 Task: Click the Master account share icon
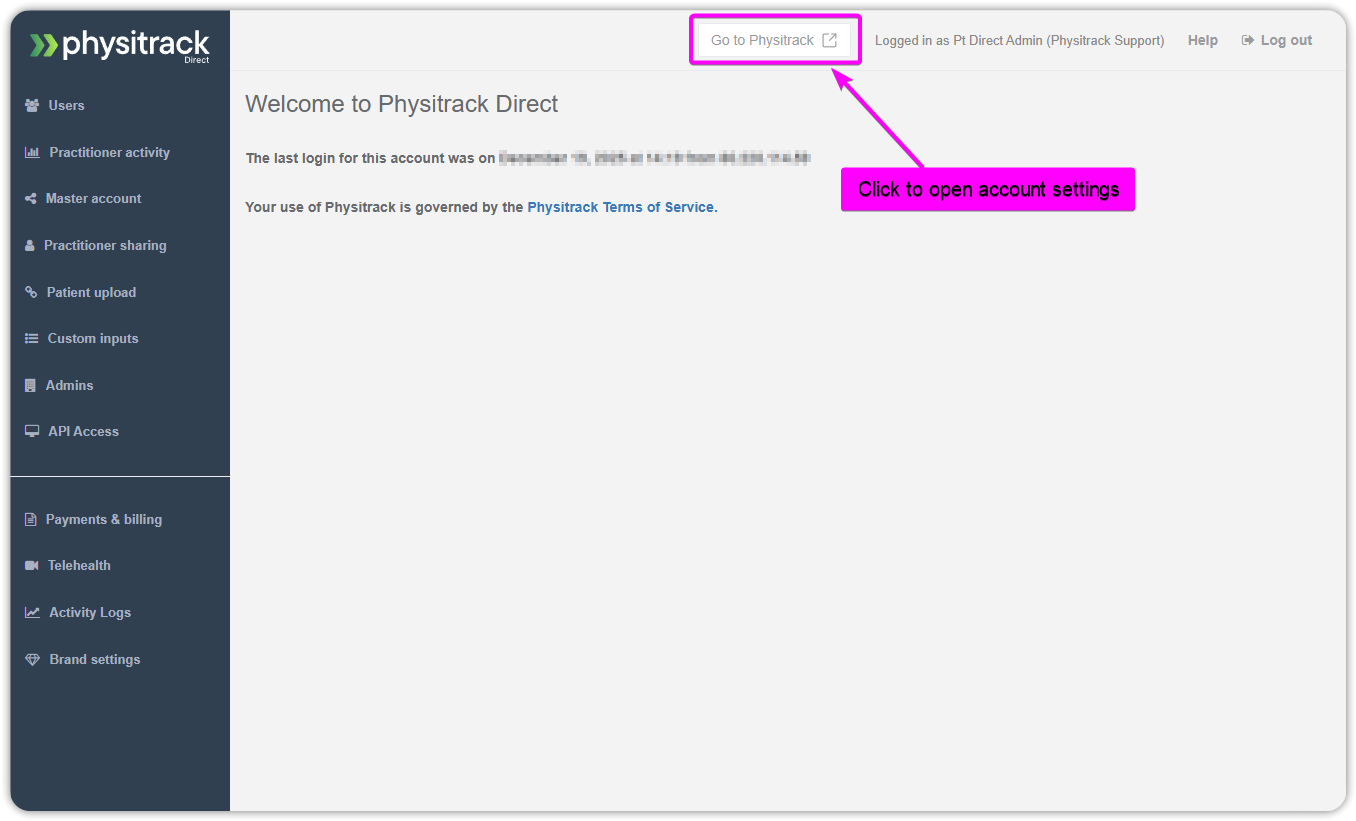pos(31,198)
